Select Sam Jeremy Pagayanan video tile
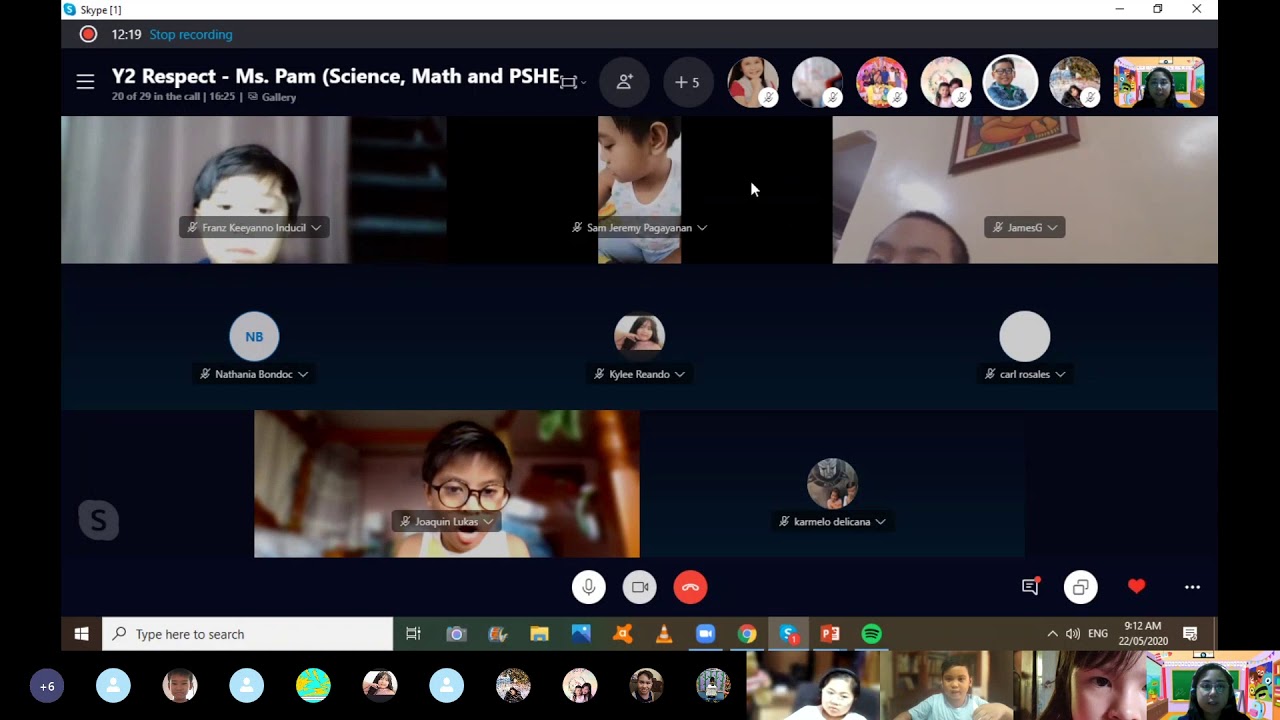Screen dimensions: 1280x720 (640, 190)
